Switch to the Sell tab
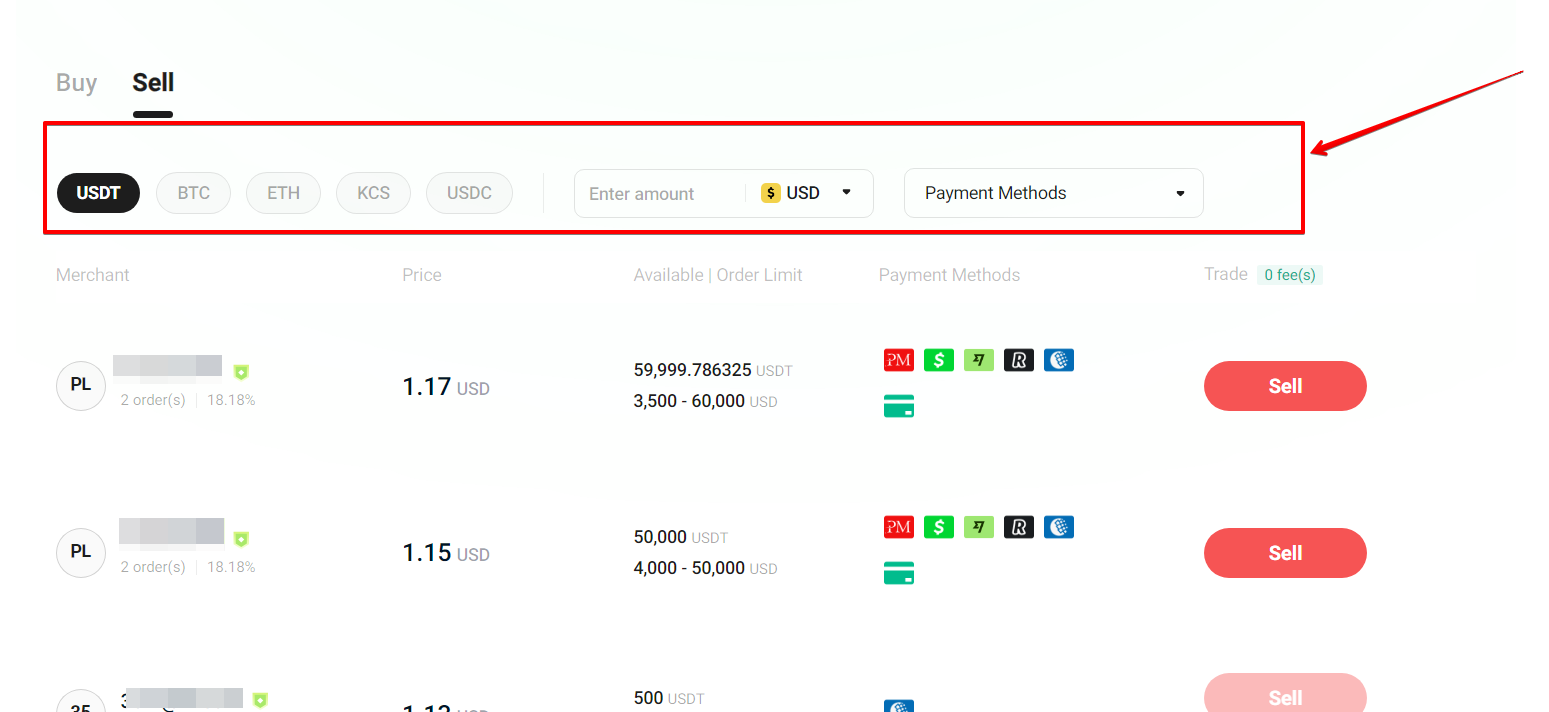1549x712 pixels. (154, 82)
